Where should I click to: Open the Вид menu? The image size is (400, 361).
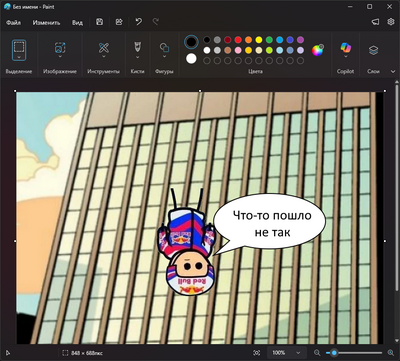click(77, 22)
